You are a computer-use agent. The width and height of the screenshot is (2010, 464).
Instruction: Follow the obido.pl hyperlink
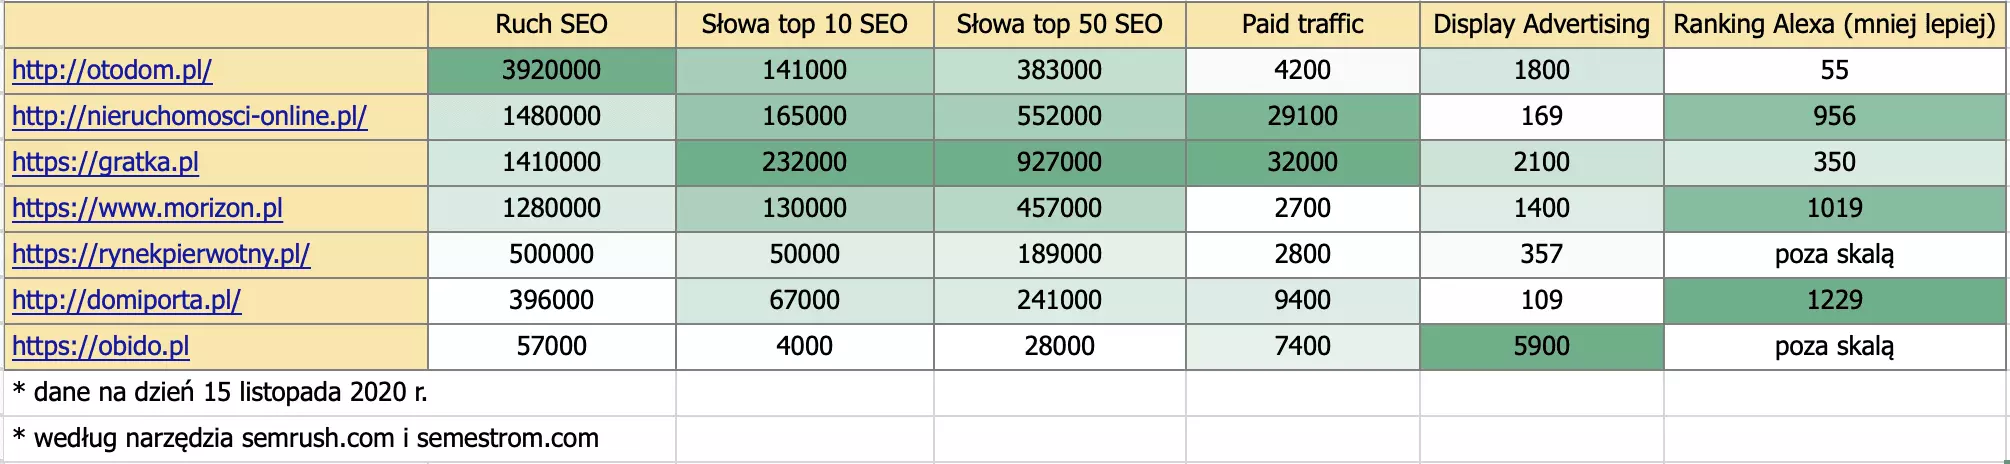[100, 347]
